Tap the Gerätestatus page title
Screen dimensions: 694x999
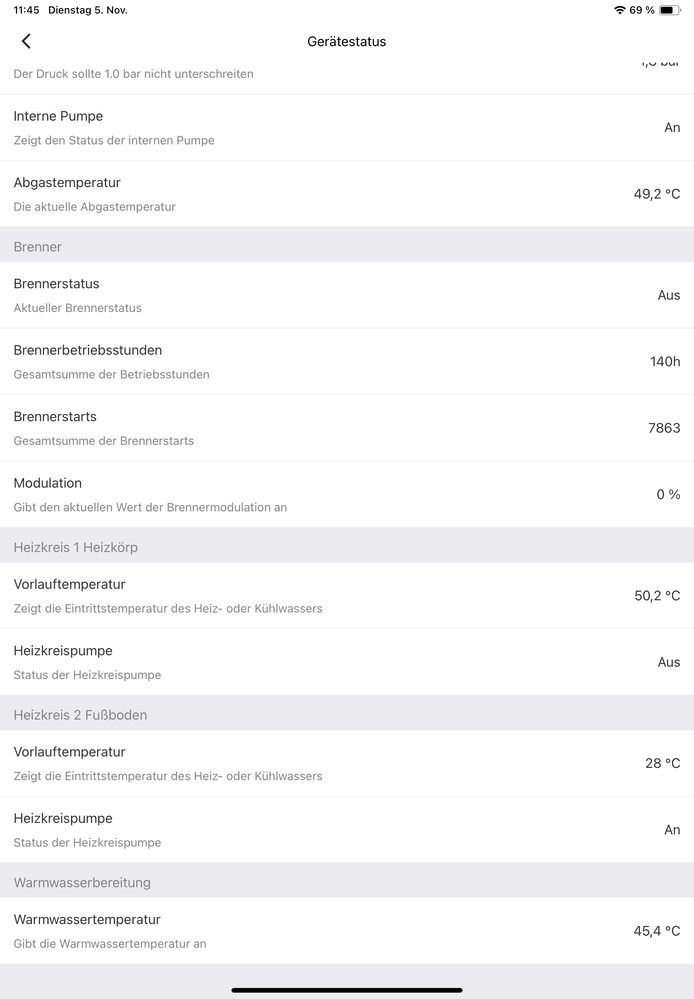tap(347, 41)
